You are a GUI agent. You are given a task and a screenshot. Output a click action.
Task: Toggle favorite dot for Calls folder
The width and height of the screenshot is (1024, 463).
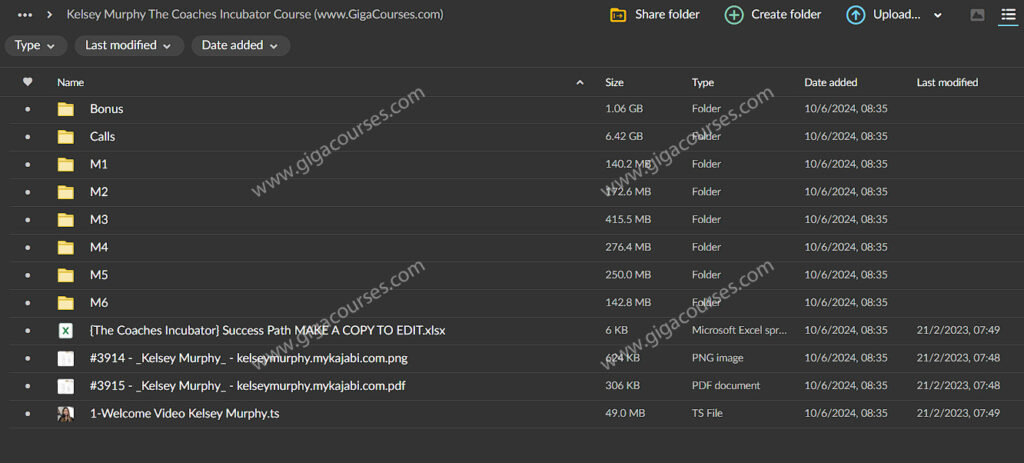coord(27,137)
